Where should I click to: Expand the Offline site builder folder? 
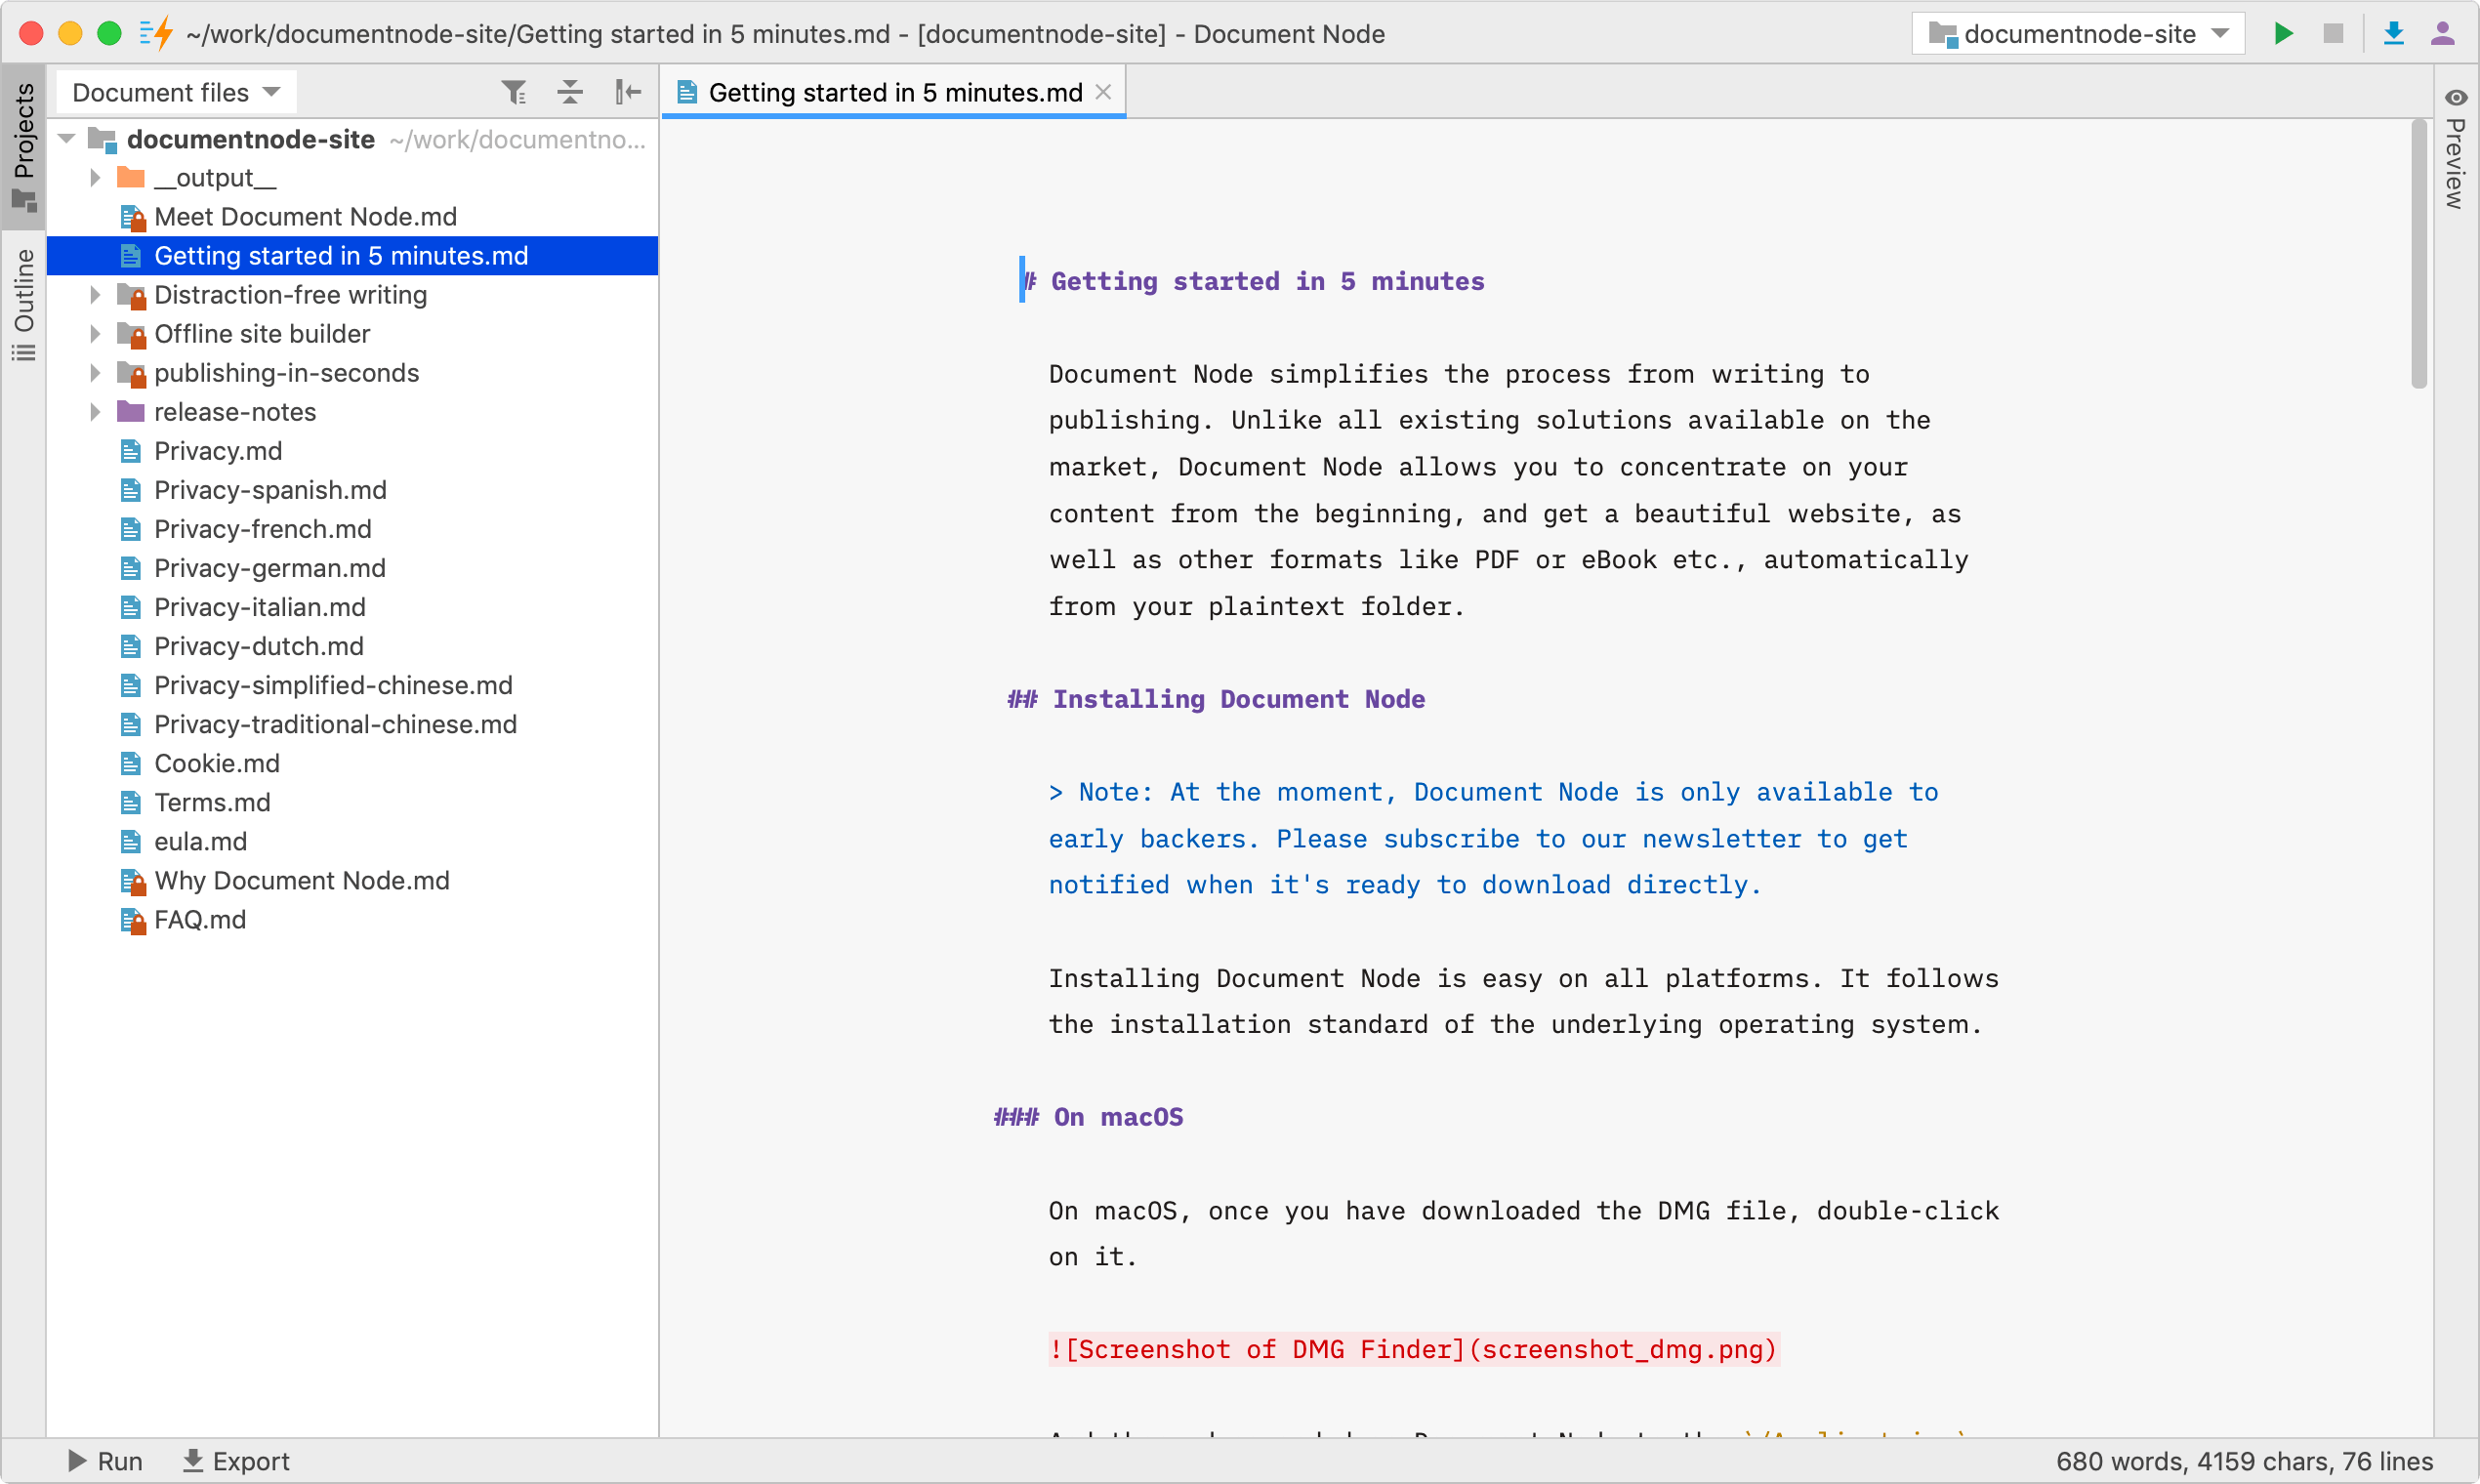(95, 334)
